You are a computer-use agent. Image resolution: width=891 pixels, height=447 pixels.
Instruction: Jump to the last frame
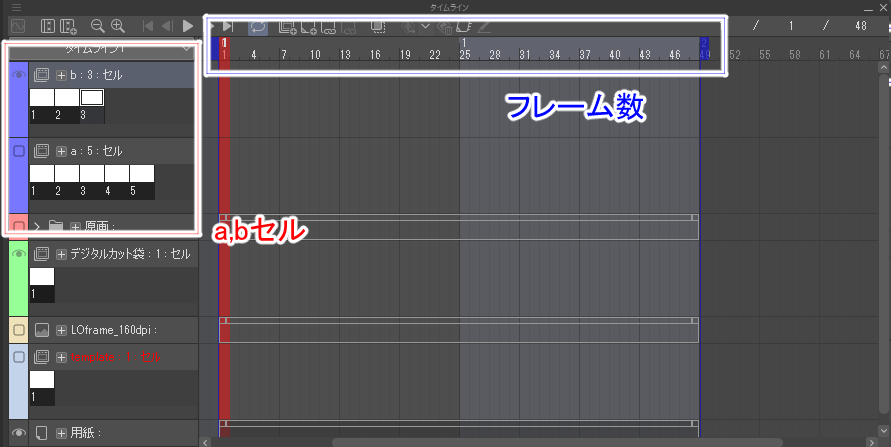pos(228,26)
